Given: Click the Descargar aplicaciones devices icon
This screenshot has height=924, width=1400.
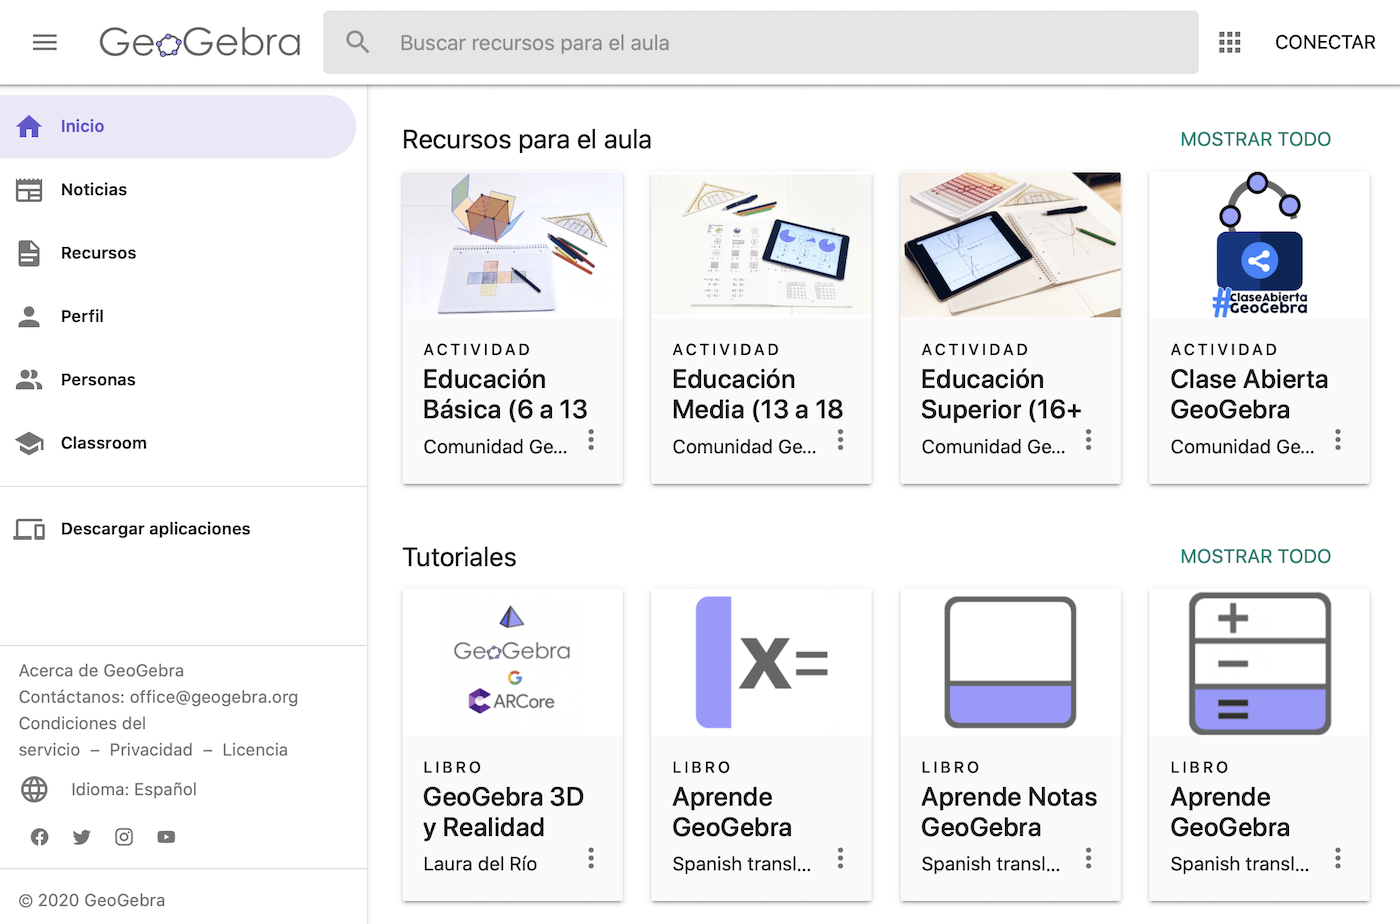Looking at the screenshot, I should click(x=29, y=529).
